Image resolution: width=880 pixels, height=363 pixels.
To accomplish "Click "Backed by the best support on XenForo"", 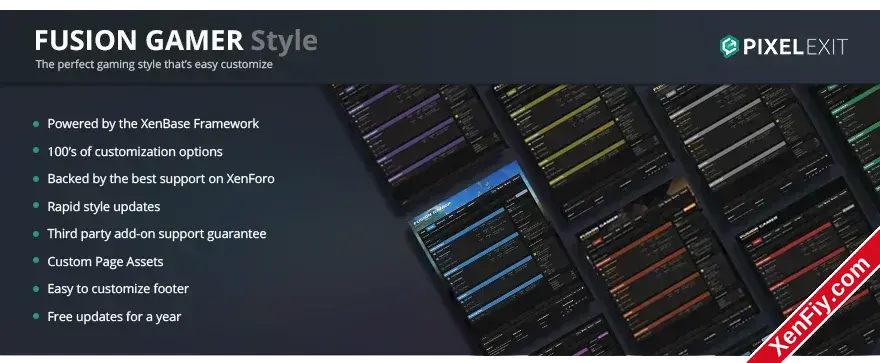I will (161, 179).
